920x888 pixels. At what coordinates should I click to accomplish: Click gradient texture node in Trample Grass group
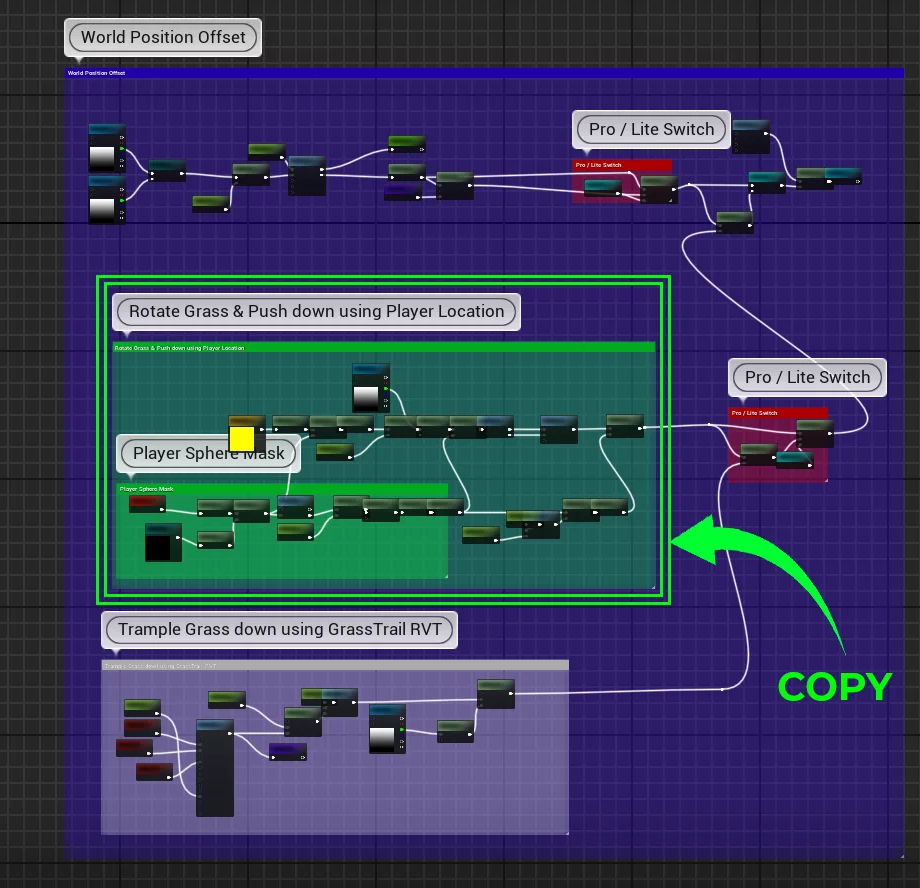coord(386,738)
